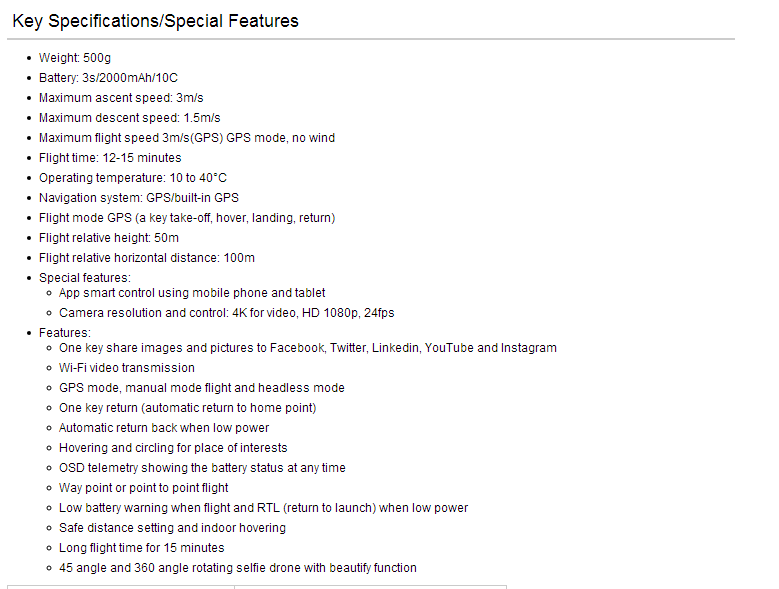Click Maximum descent speed: 1.5m/s line
Viewport: 779px width, 589px height.
(x=130, y=118)
